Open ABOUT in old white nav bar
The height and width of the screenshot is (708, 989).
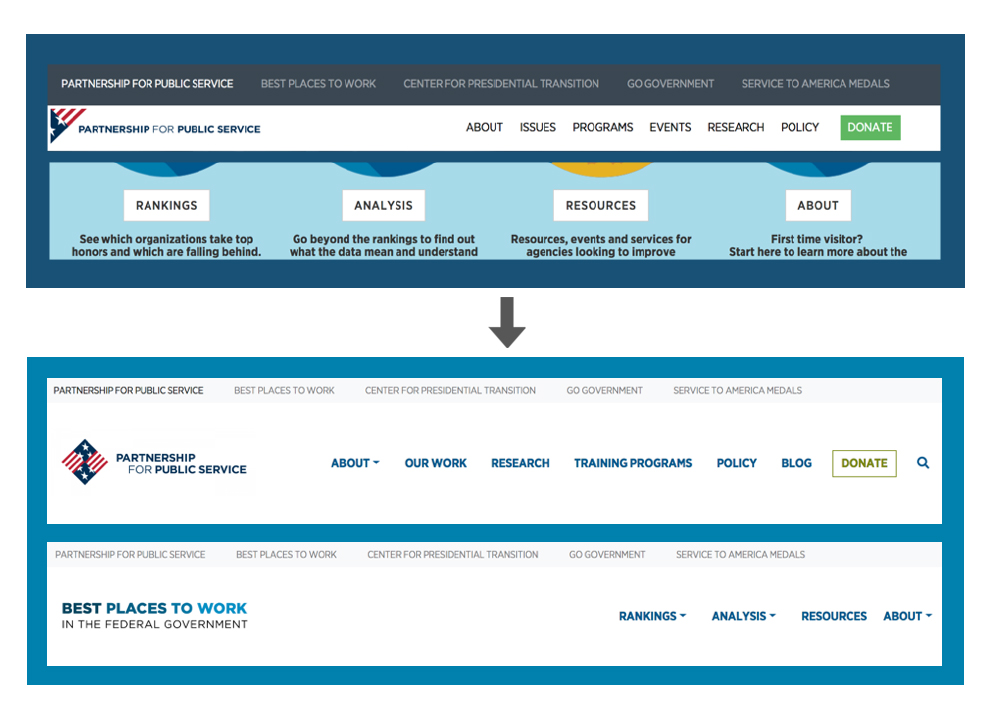click(484, 127)
